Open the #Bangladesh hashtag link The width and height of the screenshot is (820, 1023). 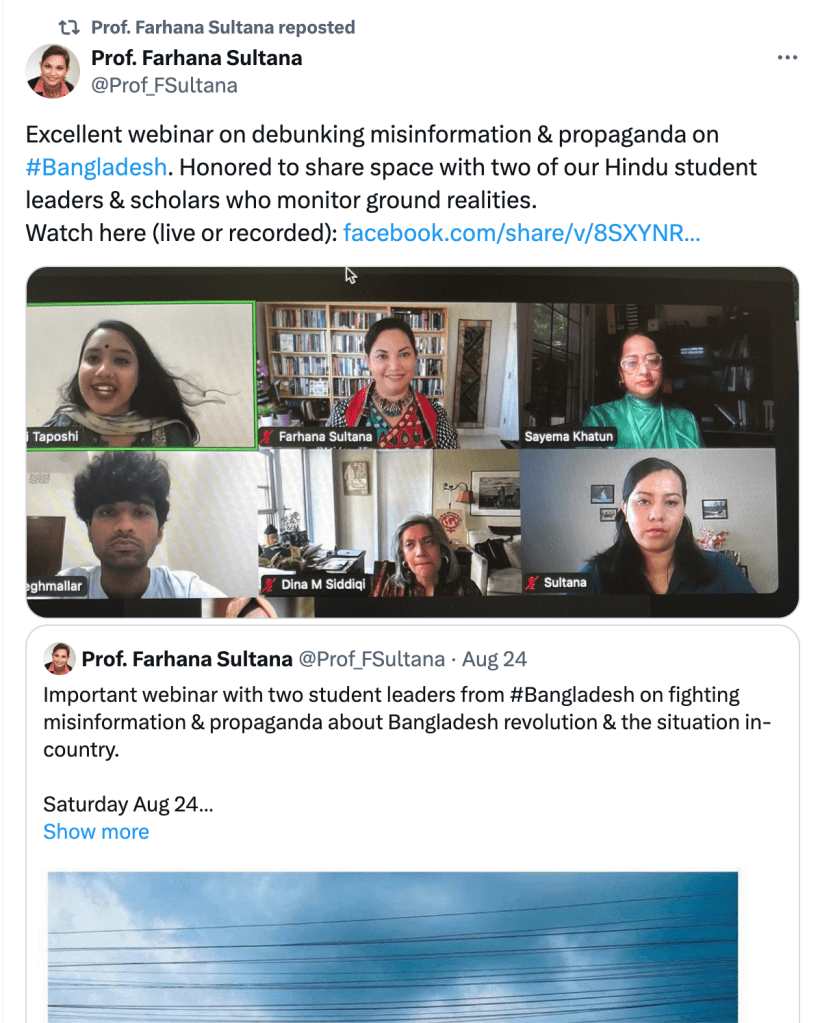click(96, 167)
